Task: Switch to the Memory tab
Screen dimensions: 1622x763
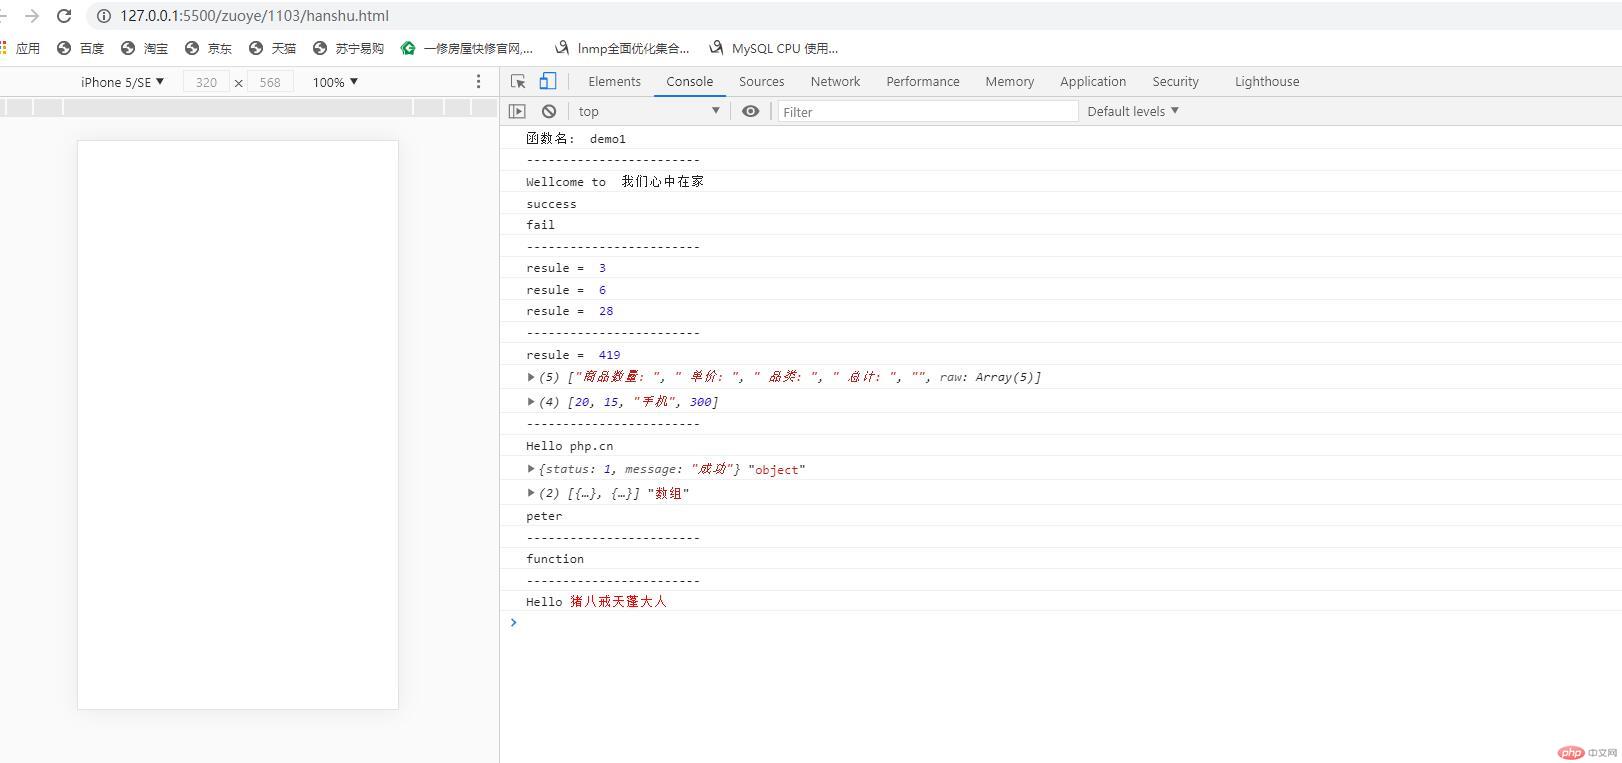Action: pyautogui.click(x=1010, y=82)
